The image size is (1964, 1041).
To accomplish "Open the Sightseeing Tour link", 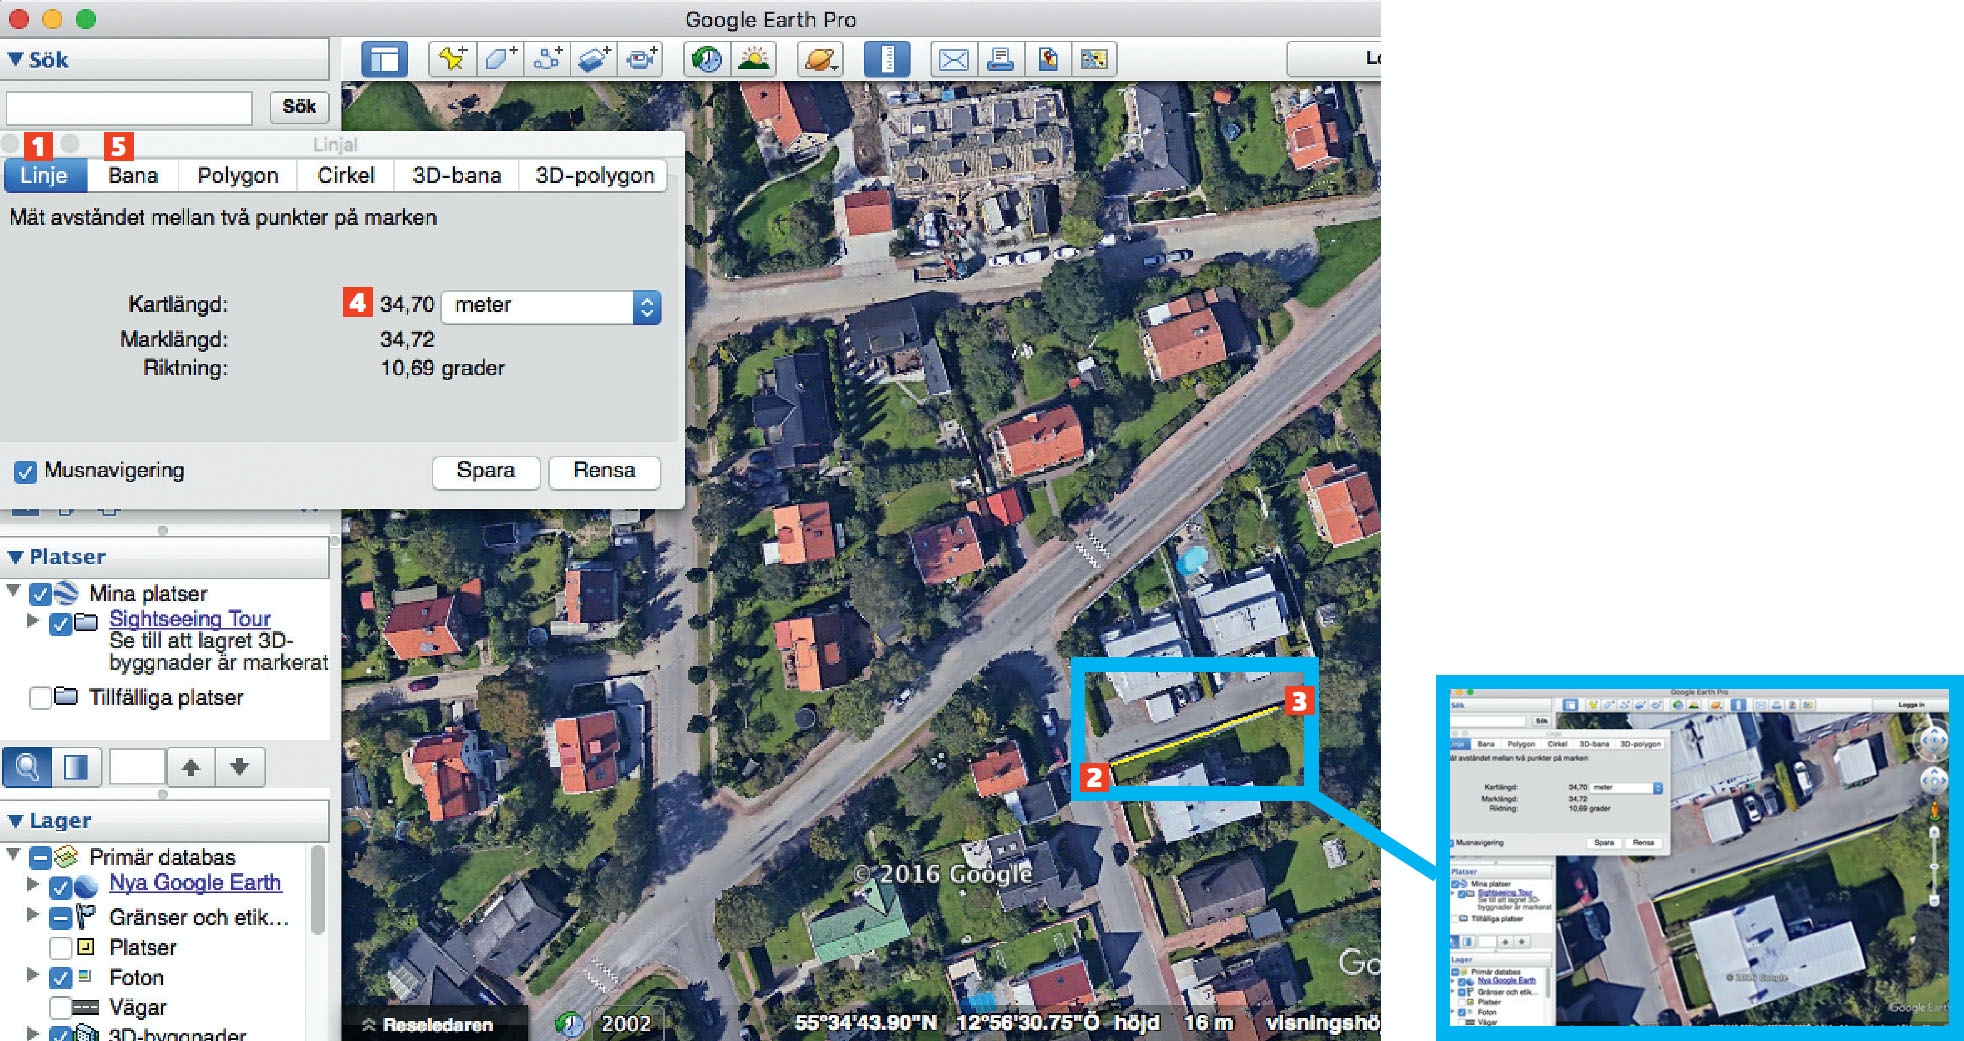I will tap(190, 618).
